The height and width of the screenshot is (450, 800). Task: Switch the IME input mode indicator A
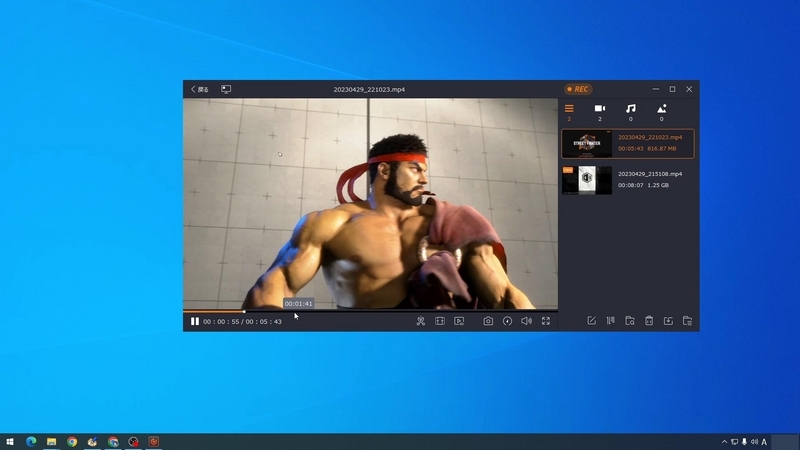point(764,442)
